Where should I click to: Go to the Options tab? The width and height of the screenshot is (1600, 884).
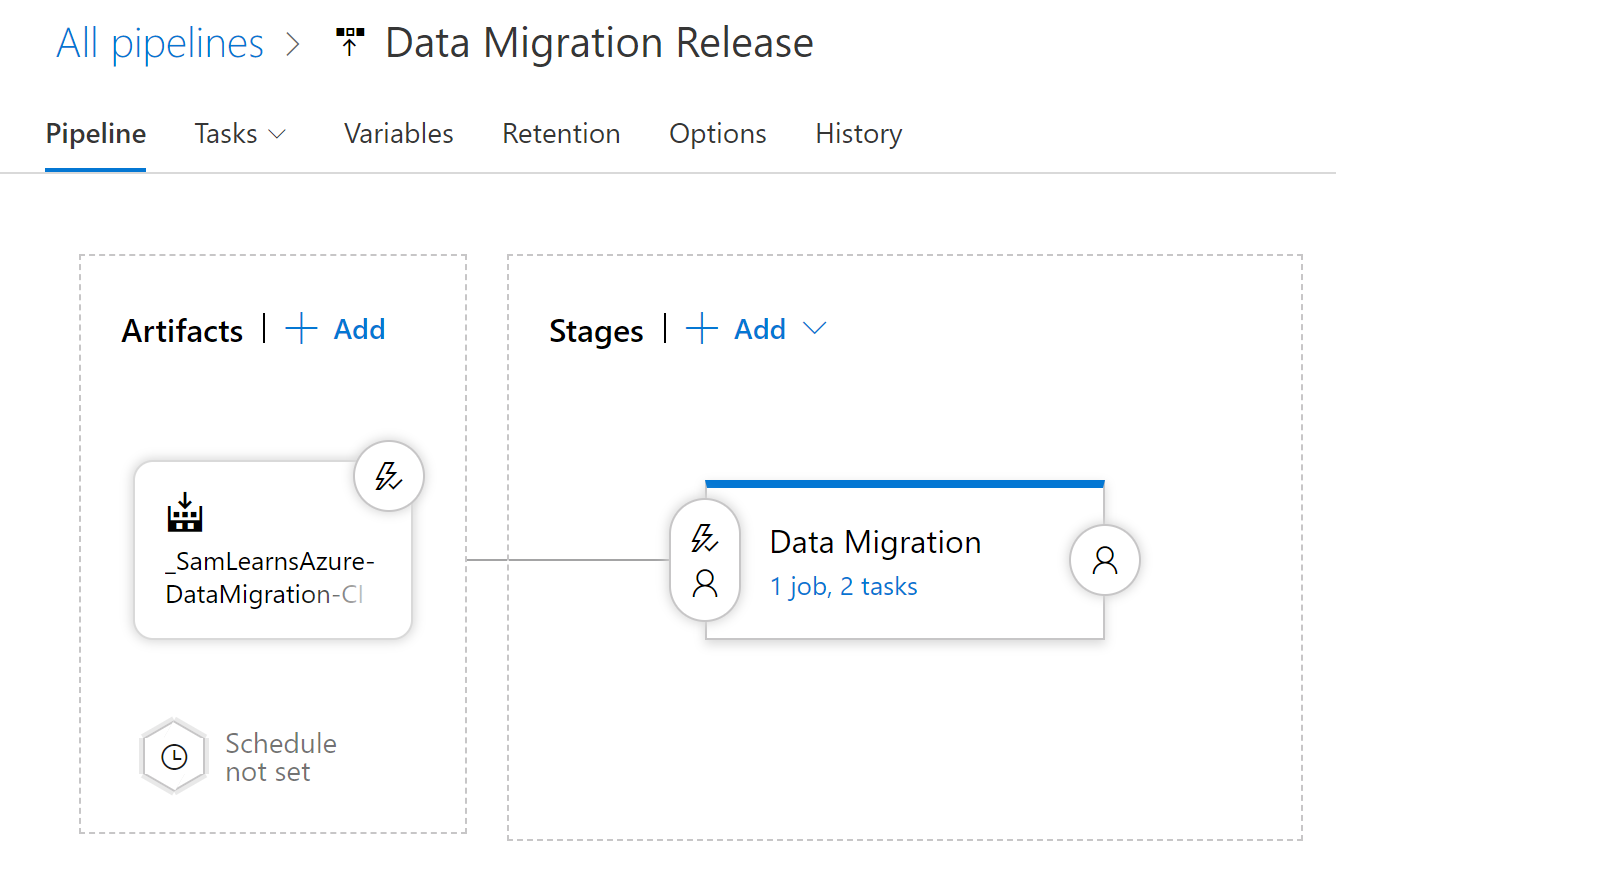(x=717, y=134)
